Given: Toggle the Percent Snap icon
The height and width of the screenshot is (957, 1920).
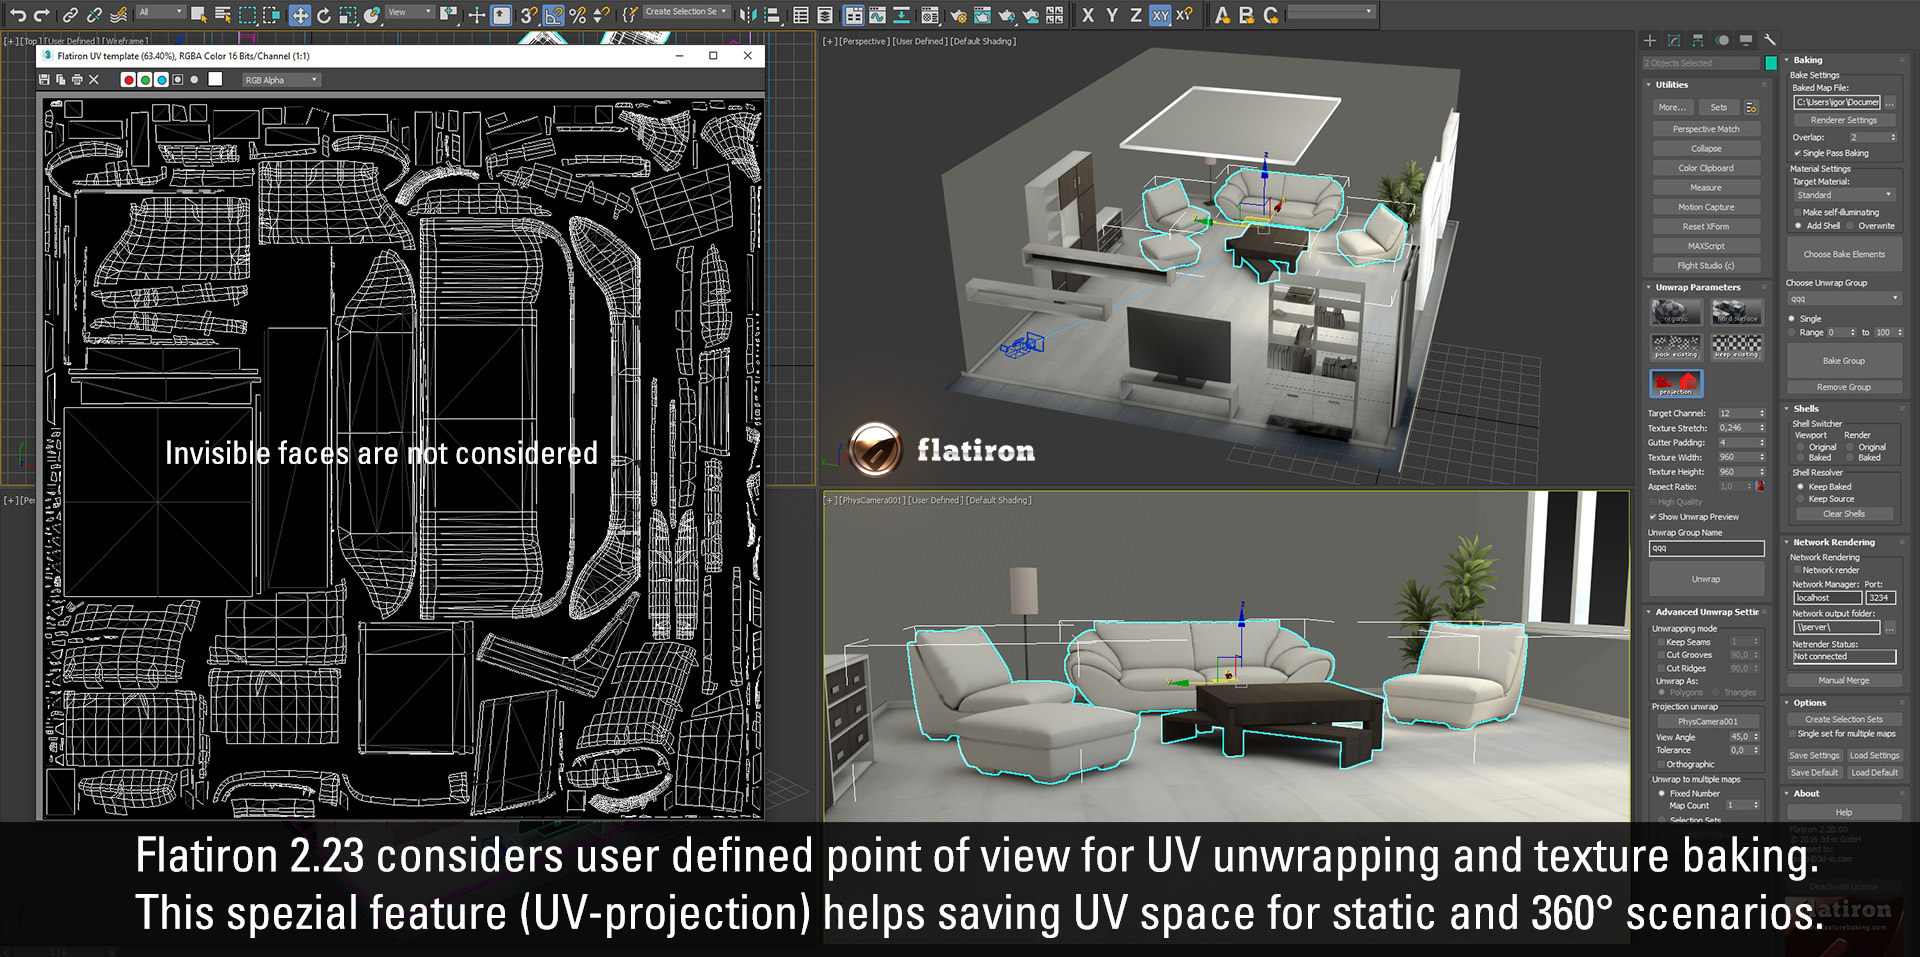Looking at the screenshot, I should pyautogui.click(x=577, y=15).
